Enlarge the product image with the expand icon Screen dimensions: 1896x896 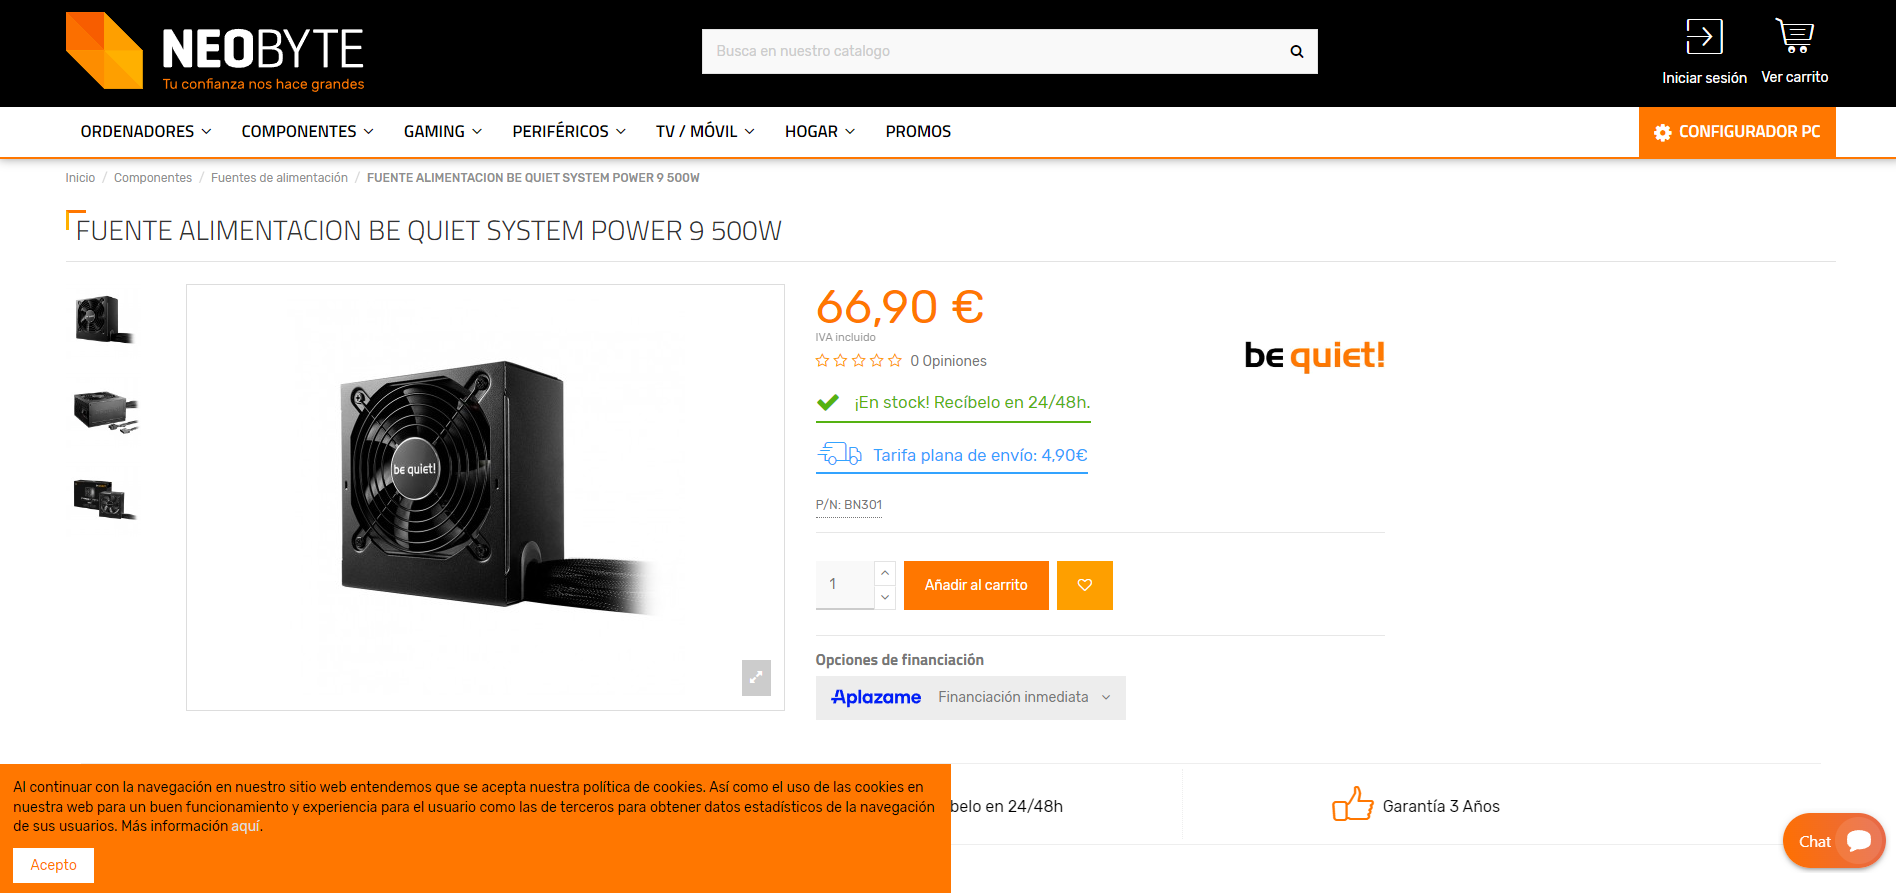point(756,677)
